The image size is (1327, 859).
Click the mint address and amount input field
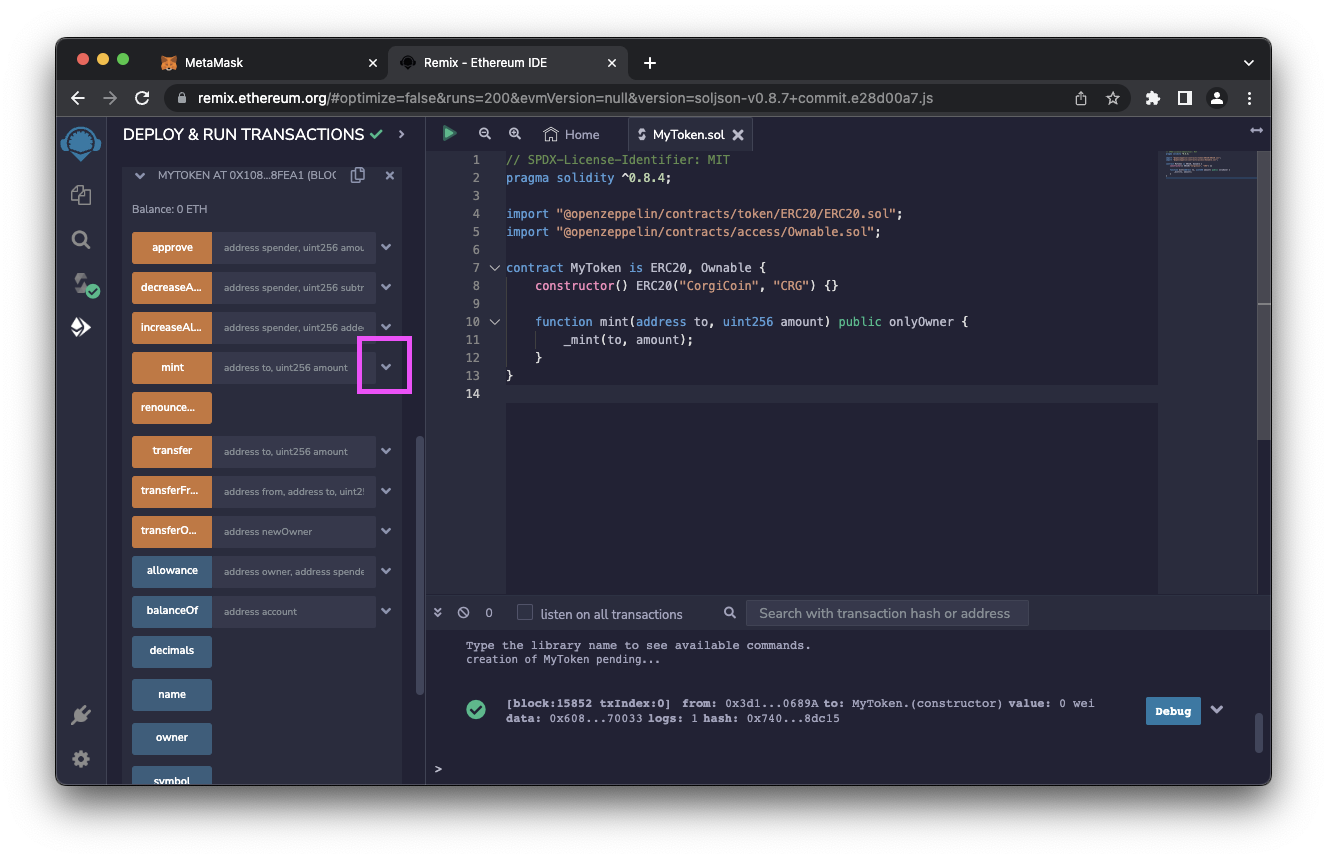294,367
